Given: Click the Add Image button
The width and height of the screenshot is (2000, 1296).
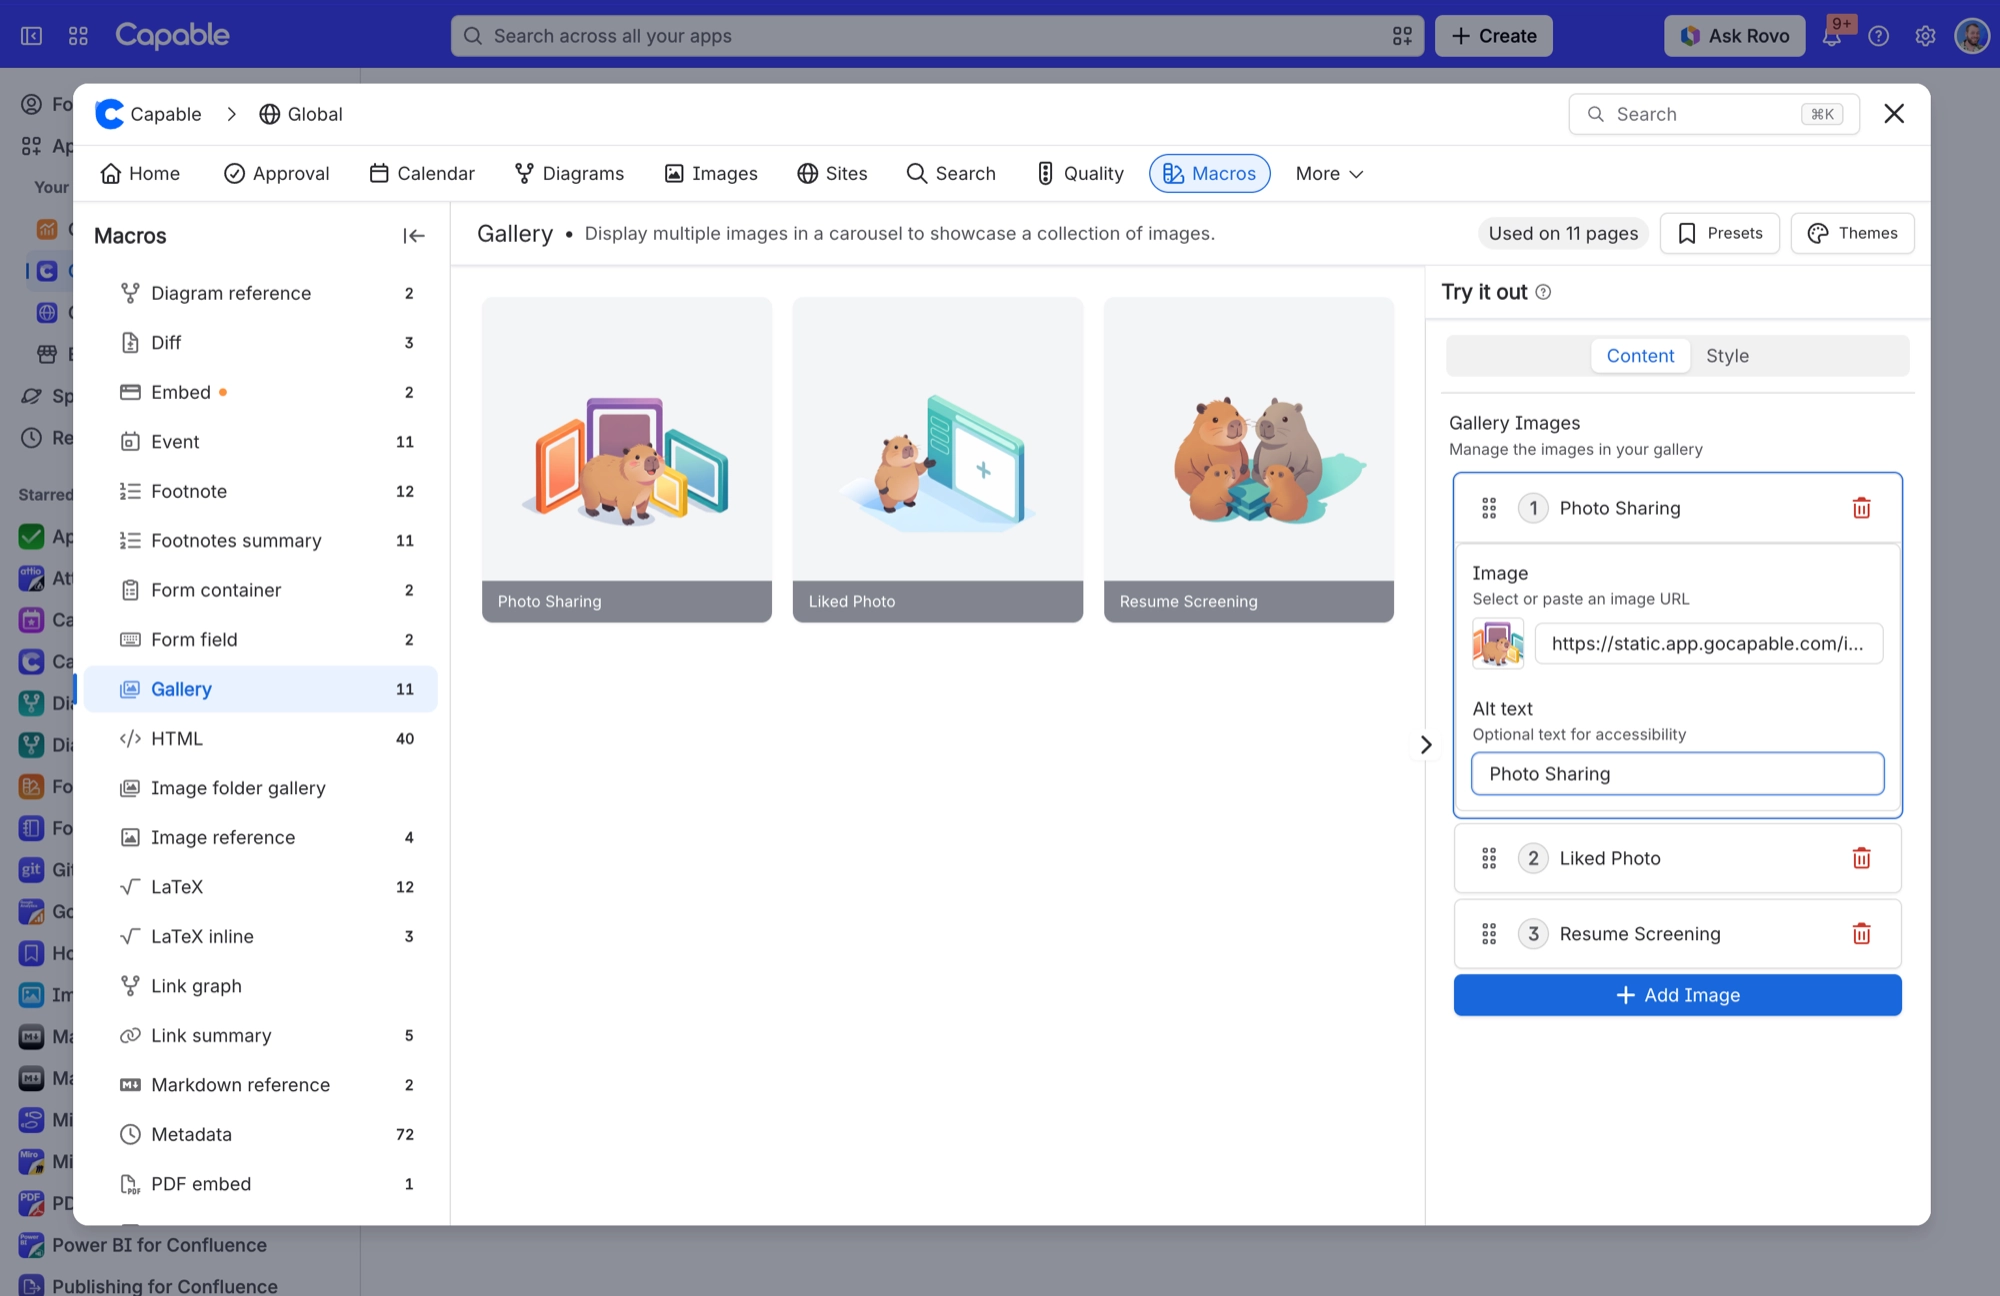Looking at the screenshot, I should 1677,995.
